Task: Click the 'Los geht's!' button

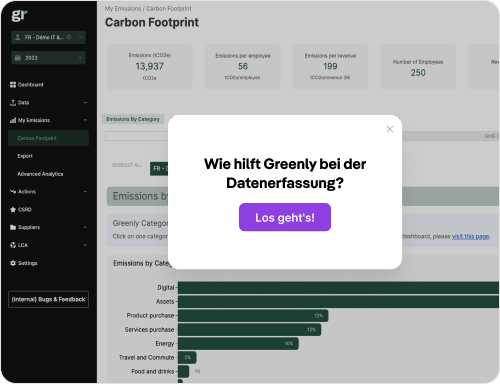Action: (285, 217)
